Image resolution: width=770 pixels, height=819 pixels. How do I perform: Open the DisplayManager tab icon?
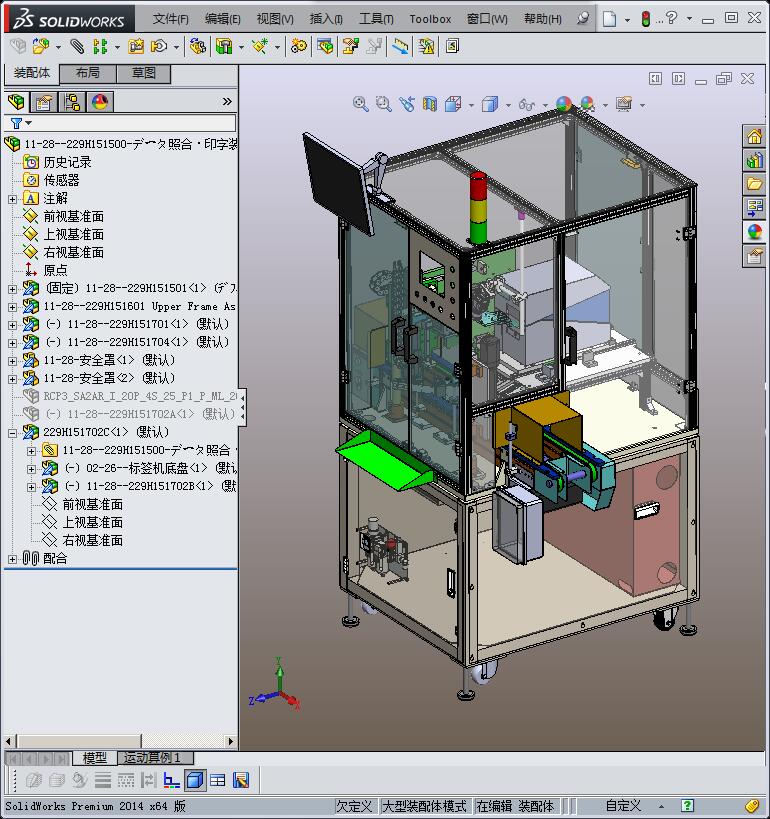point(99,102)
